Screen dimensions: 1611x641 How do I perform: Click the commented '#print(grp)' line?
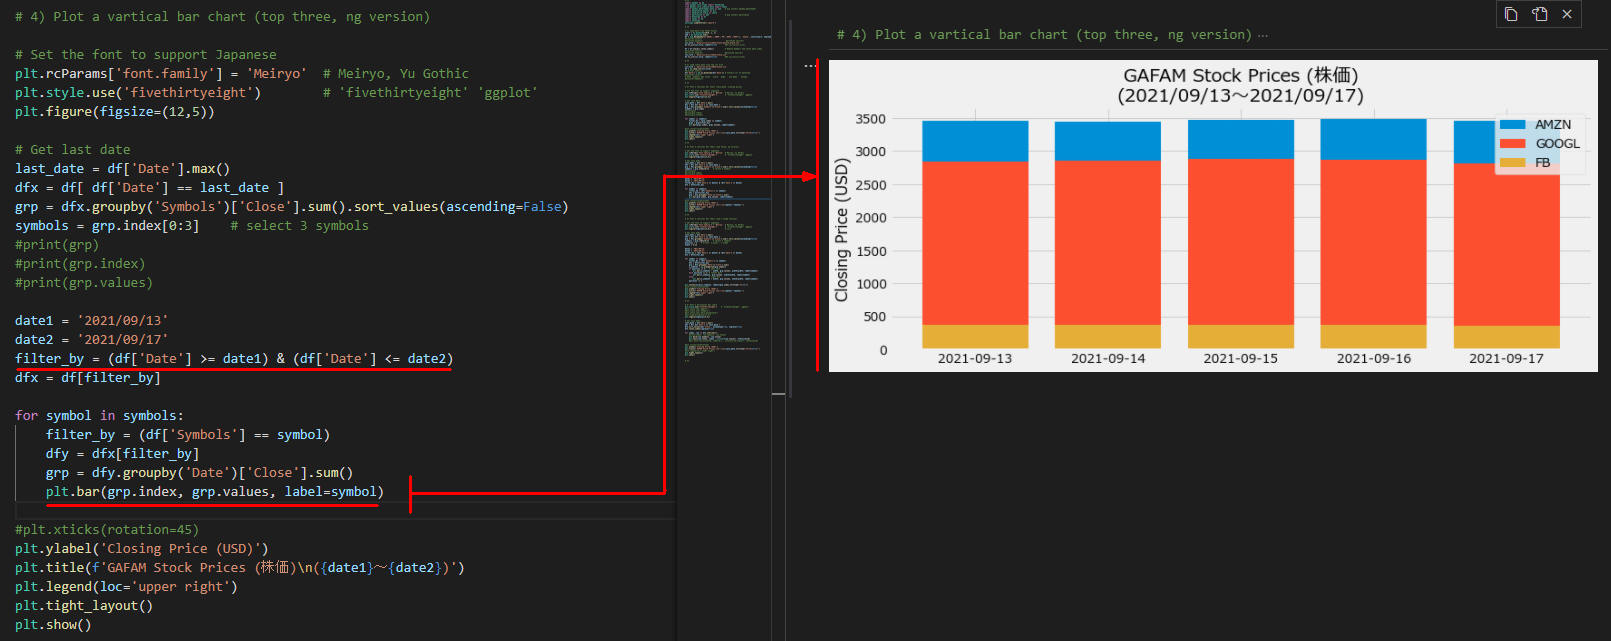click(x=57, y=245)
